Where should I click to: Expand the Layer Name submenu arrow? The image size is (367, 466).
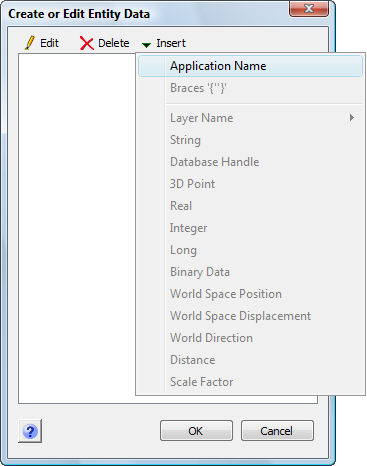352,117
